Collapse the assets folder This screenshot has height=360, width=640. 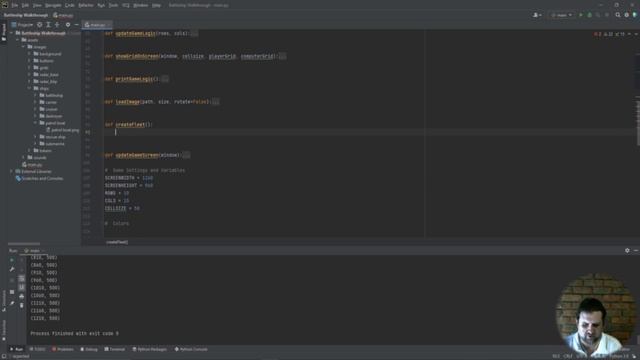click(18, 40)
